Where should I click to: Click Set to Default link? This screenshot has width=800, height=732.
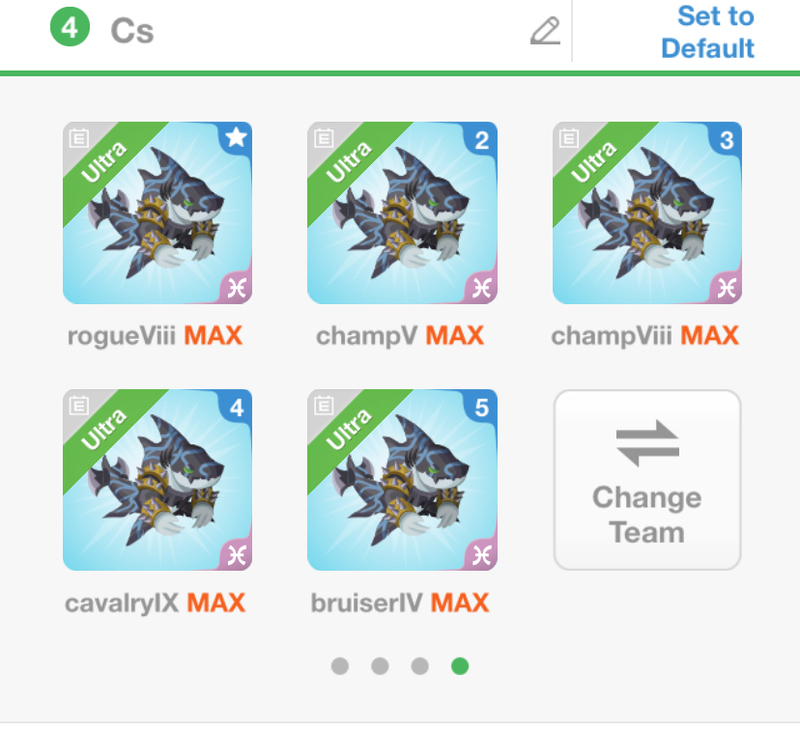[708, 32]
